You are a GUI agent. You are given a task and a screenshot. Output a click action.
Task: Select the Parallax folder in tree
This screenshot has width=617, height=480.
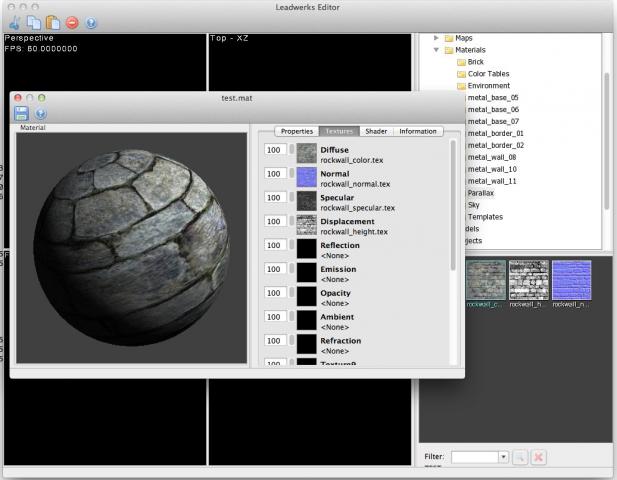481,193
